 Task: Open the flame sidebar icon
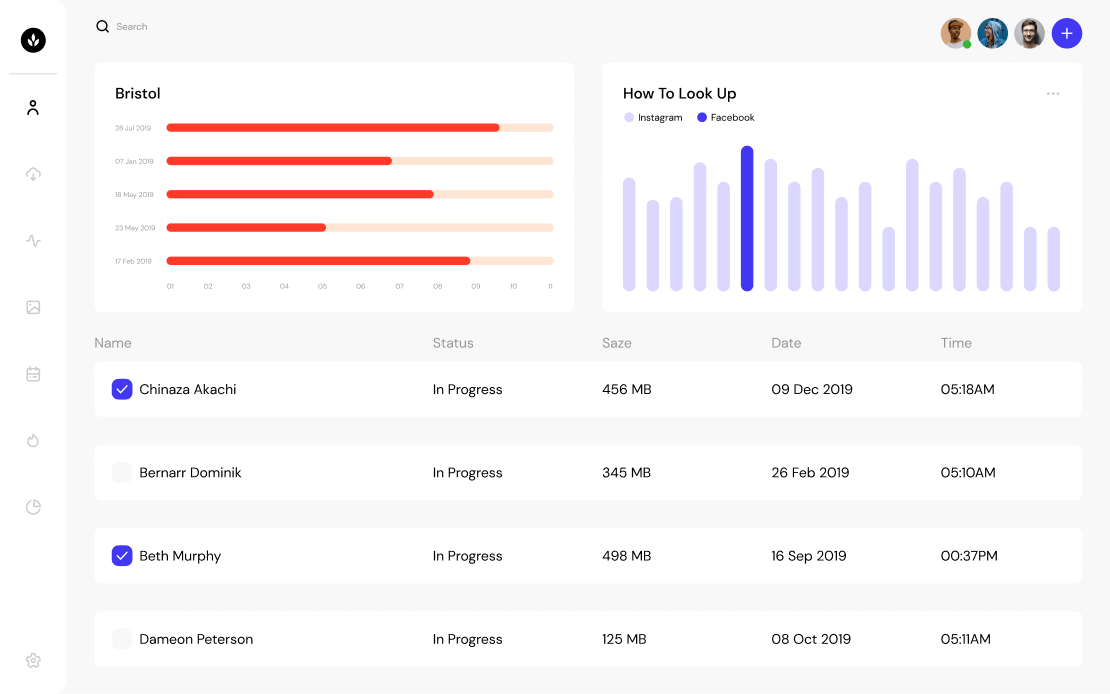(x=33, y=440)
